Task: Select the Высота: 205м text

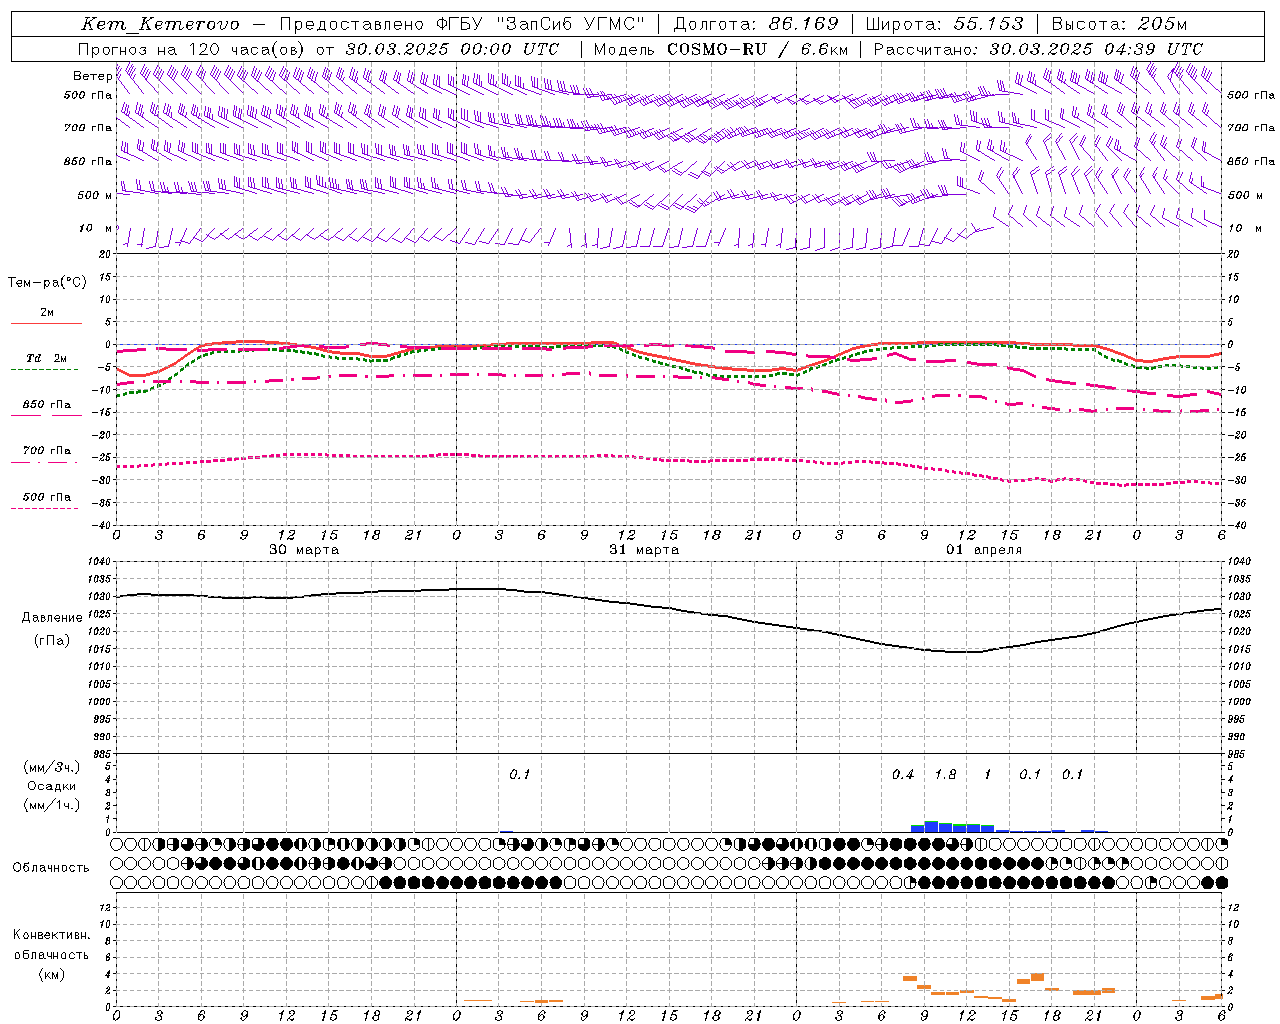Action: pyautogui.click(x=1119, y=24)
